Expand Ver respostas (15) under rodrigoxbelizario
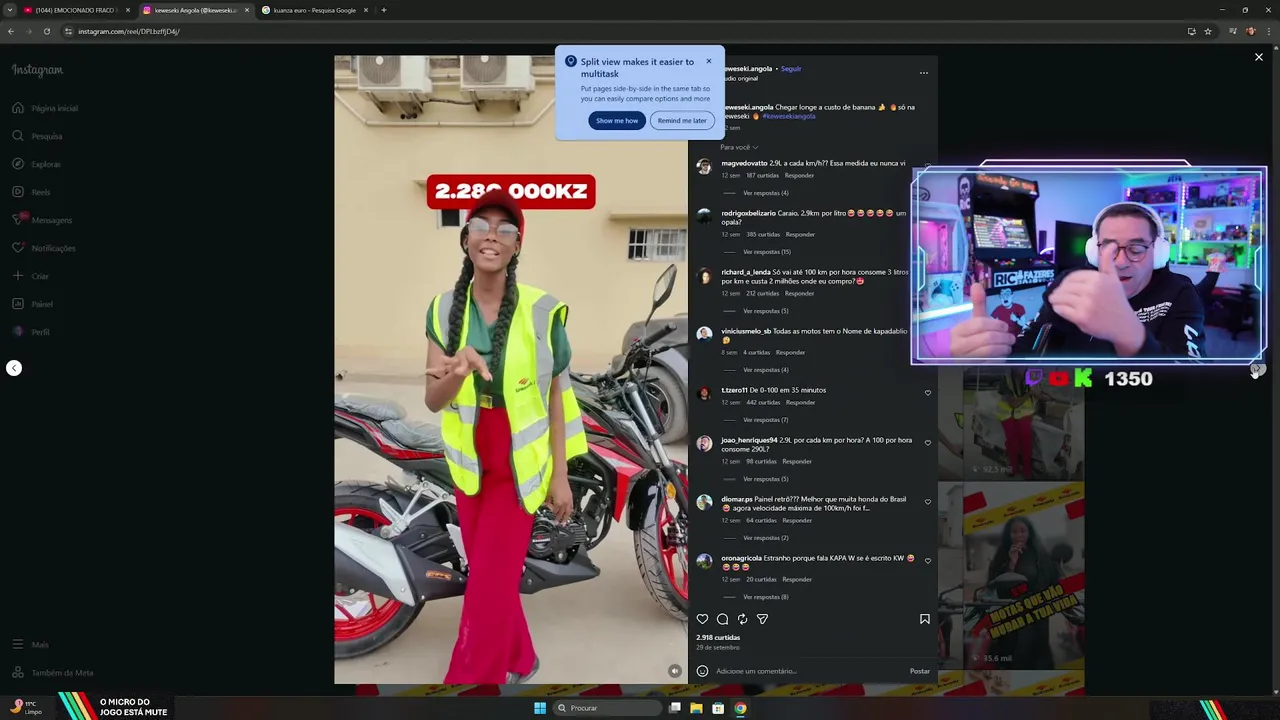1280x720 pixels. 767,252
